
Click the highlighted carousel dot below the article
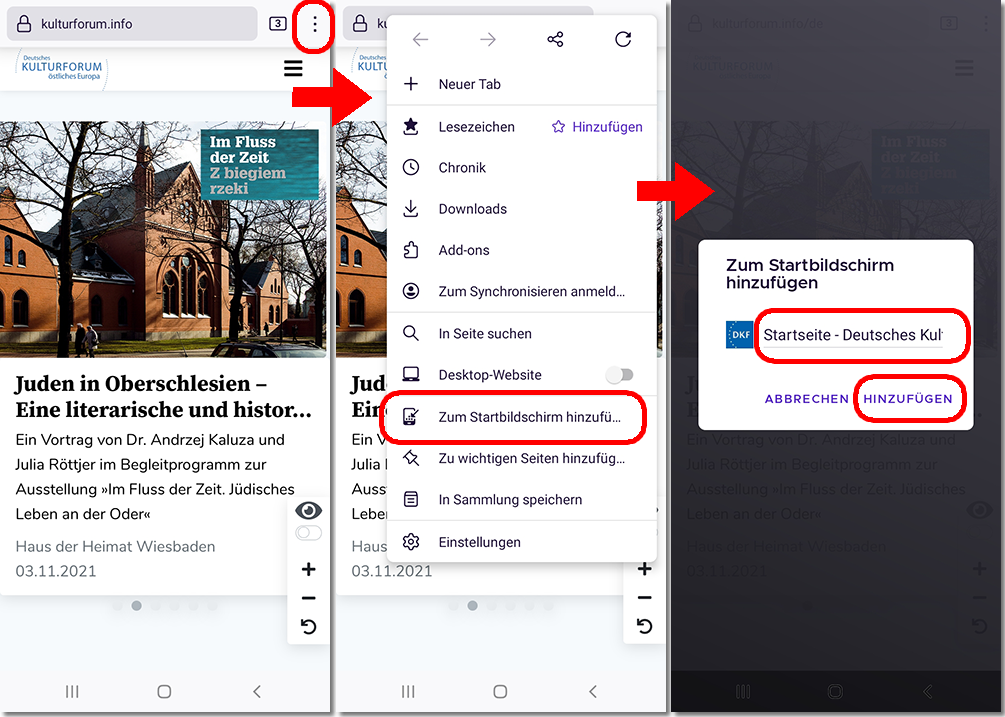point(137,605)
